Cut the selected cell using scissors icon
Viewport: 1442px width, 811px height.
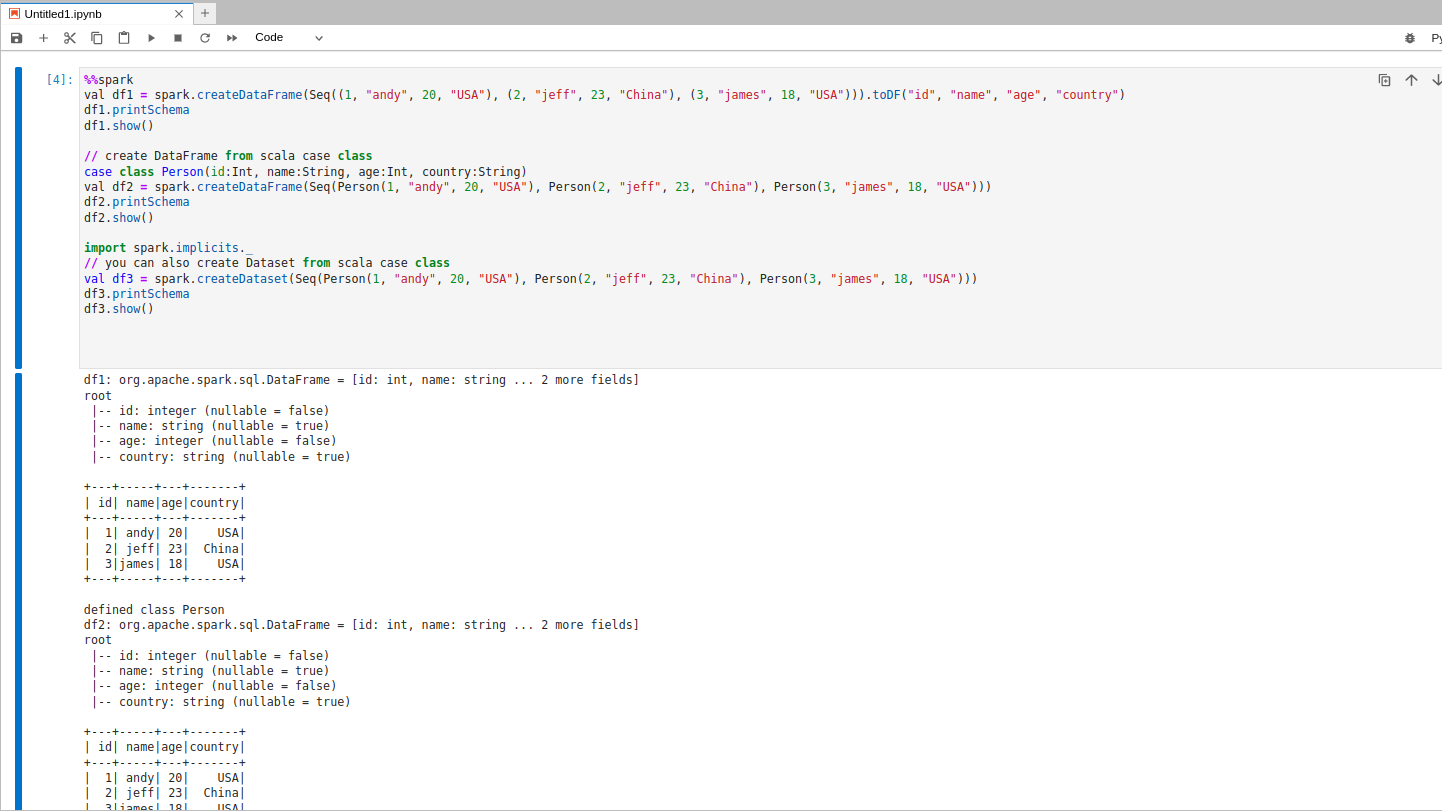[70, 38]
